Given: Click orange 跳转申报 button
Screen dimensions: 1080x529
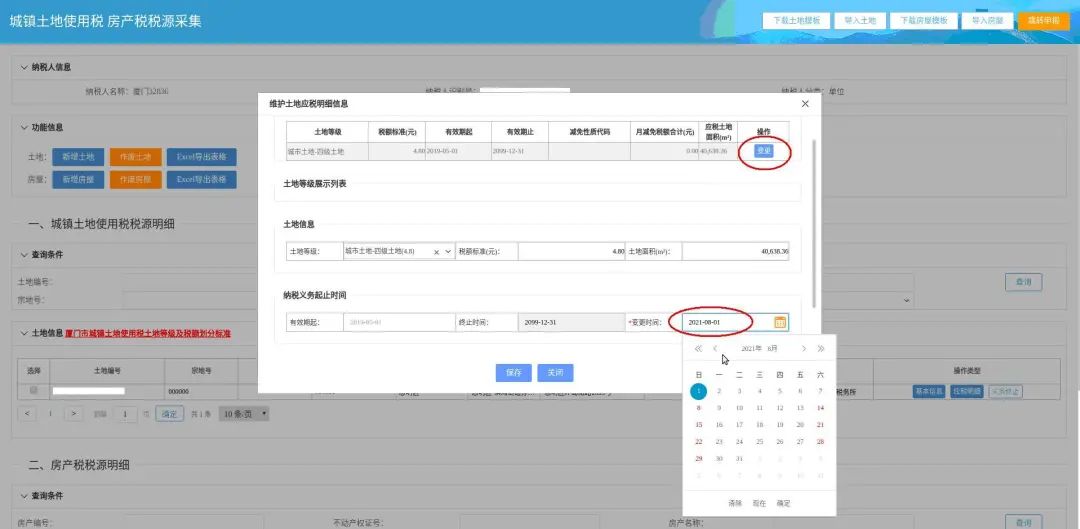Looking at the screenshot, I should click(x=1043, y=21).
